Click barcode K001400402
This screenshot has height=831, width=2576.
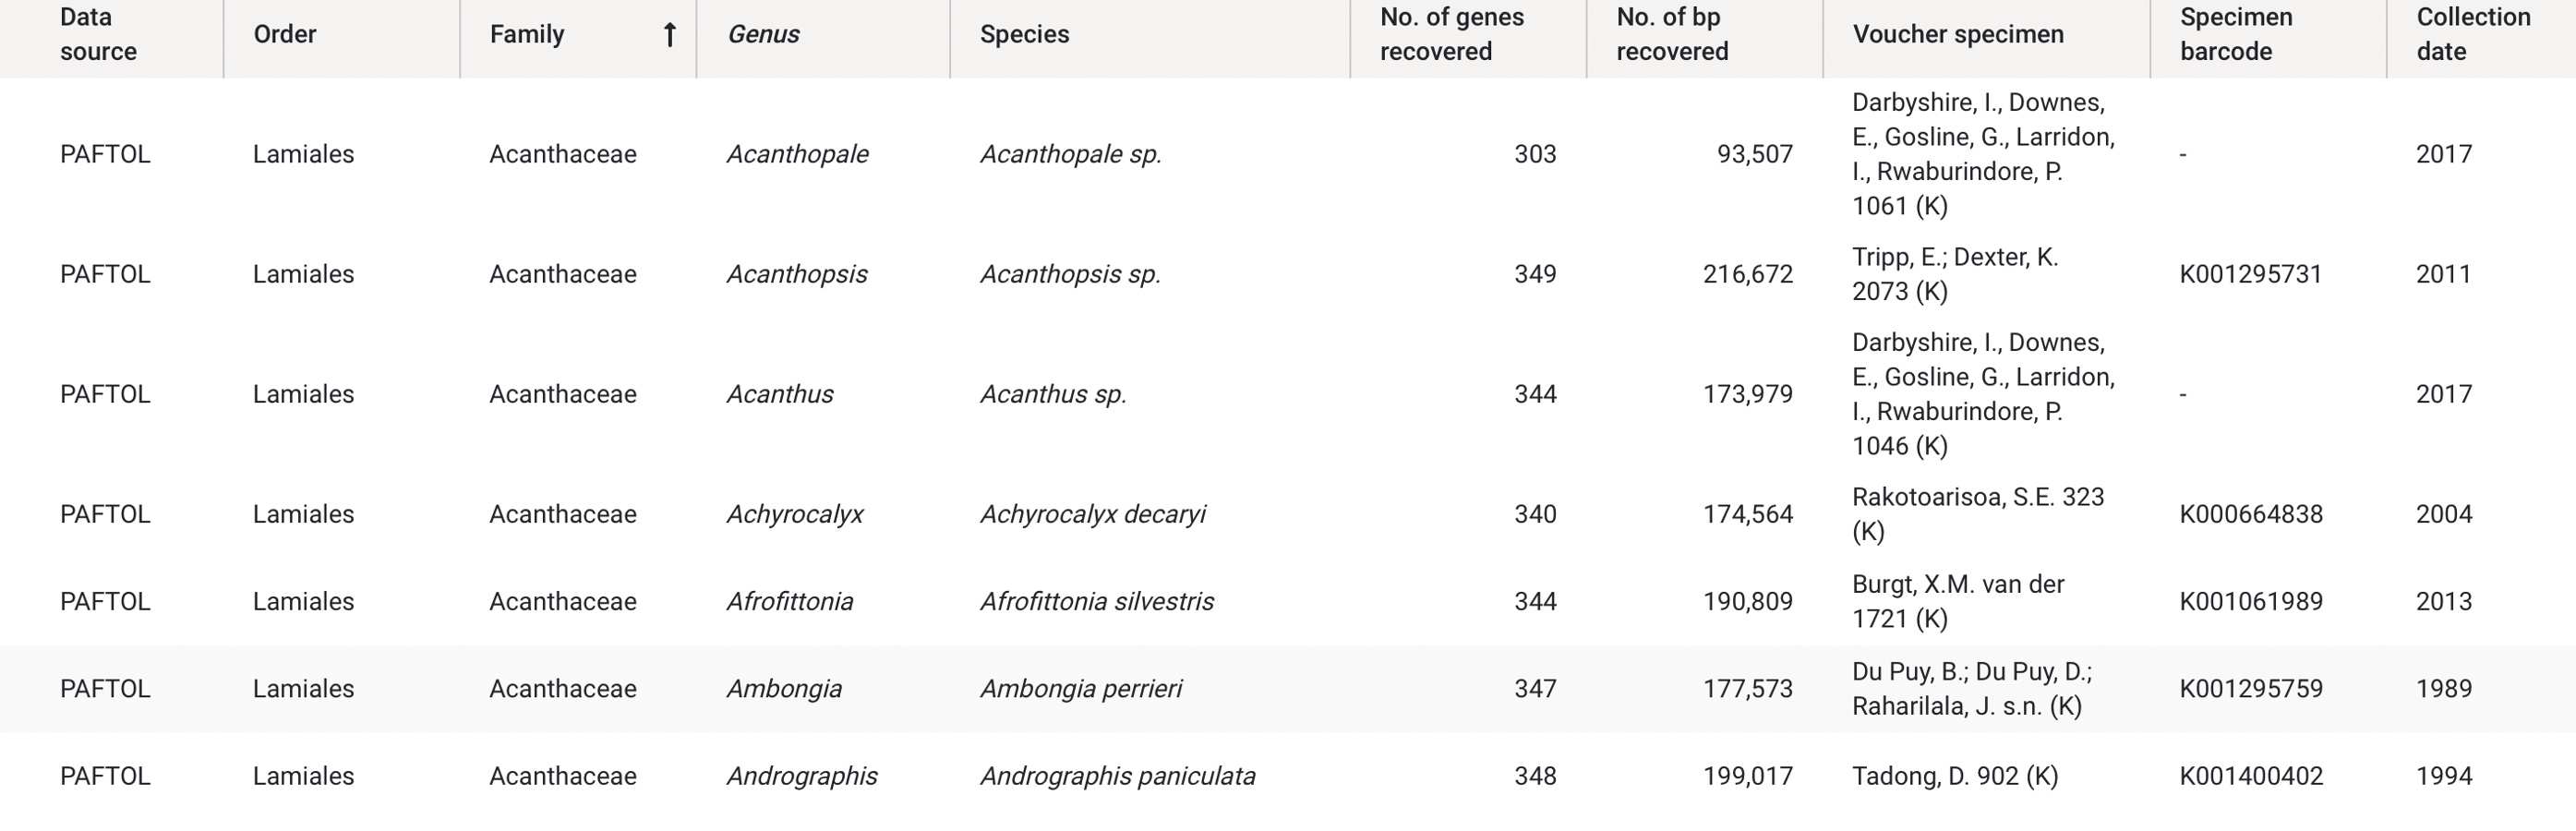tap(2251, 776)
